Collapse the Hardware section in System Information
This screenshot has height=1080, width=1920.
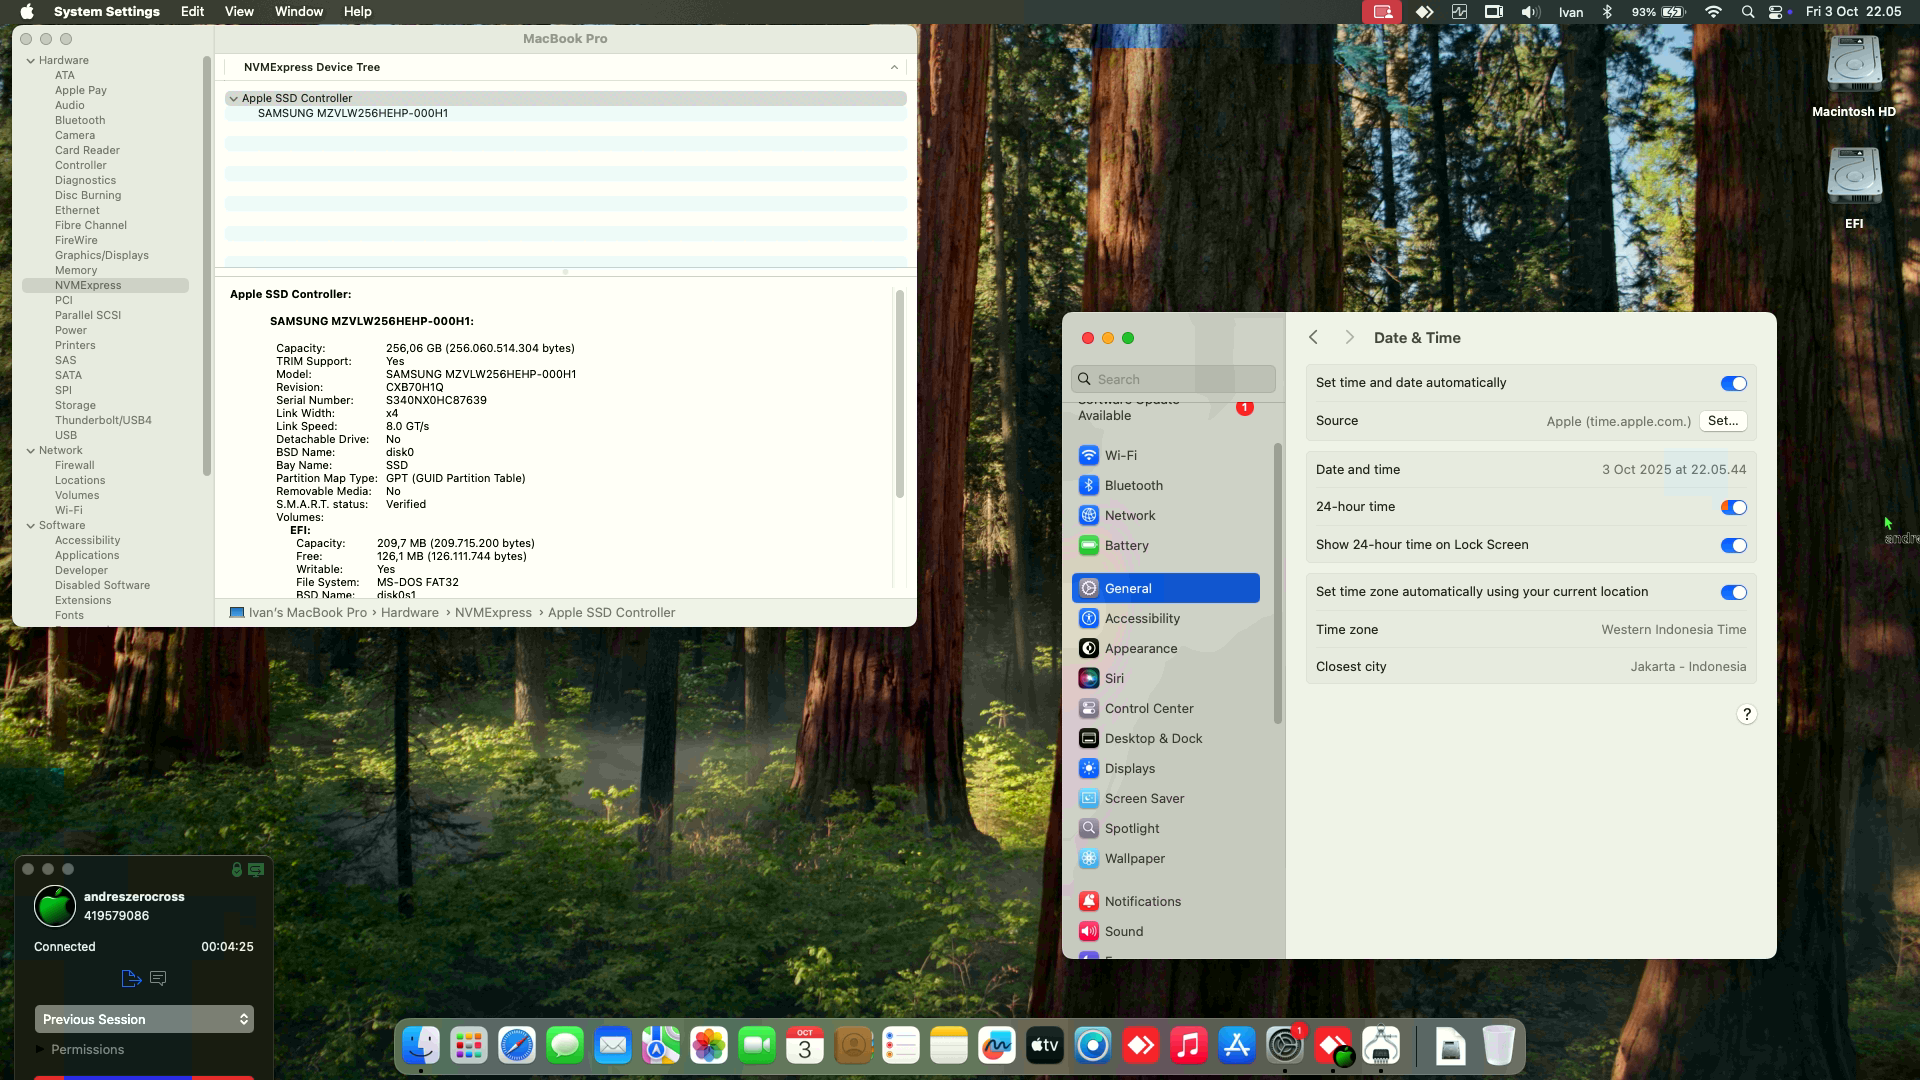tap(31, 61)
